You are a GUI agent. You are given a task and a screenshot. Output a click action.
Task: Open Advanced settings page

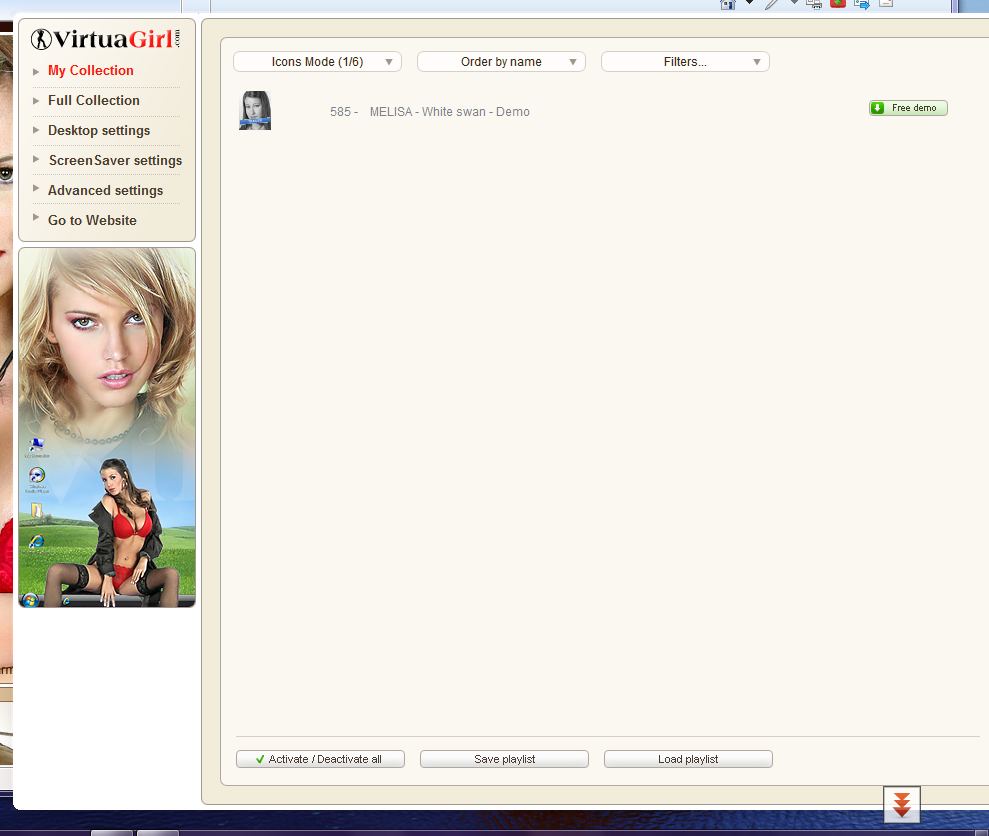click(105, 191)
